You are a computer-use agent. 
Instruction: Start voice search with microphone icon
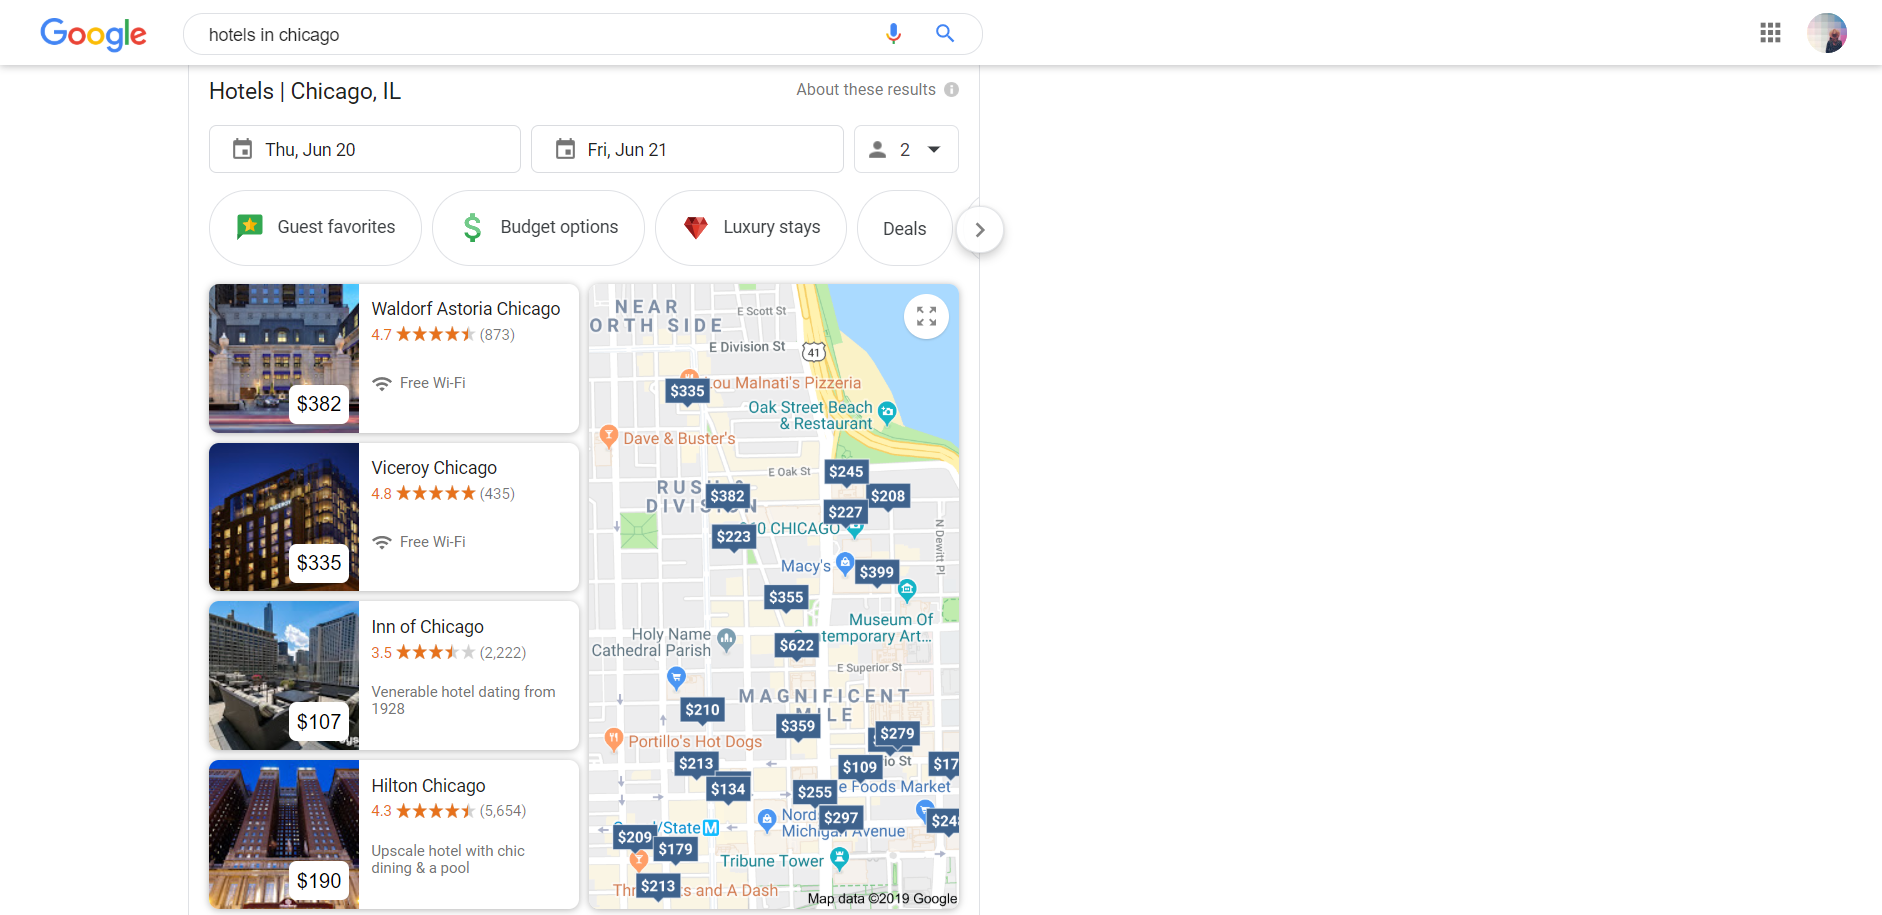pos(893,34)
